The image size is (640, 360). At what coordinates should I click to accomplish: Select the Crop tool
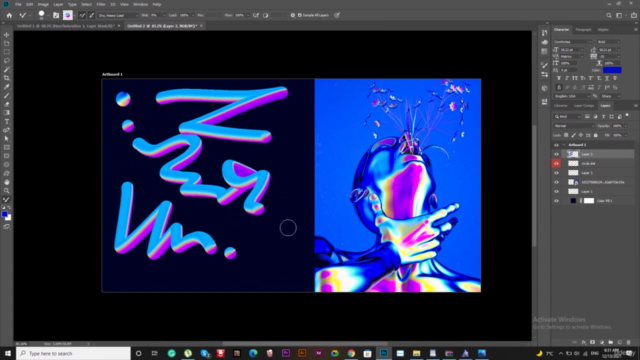pyautogui.click(x=7, y=78)
